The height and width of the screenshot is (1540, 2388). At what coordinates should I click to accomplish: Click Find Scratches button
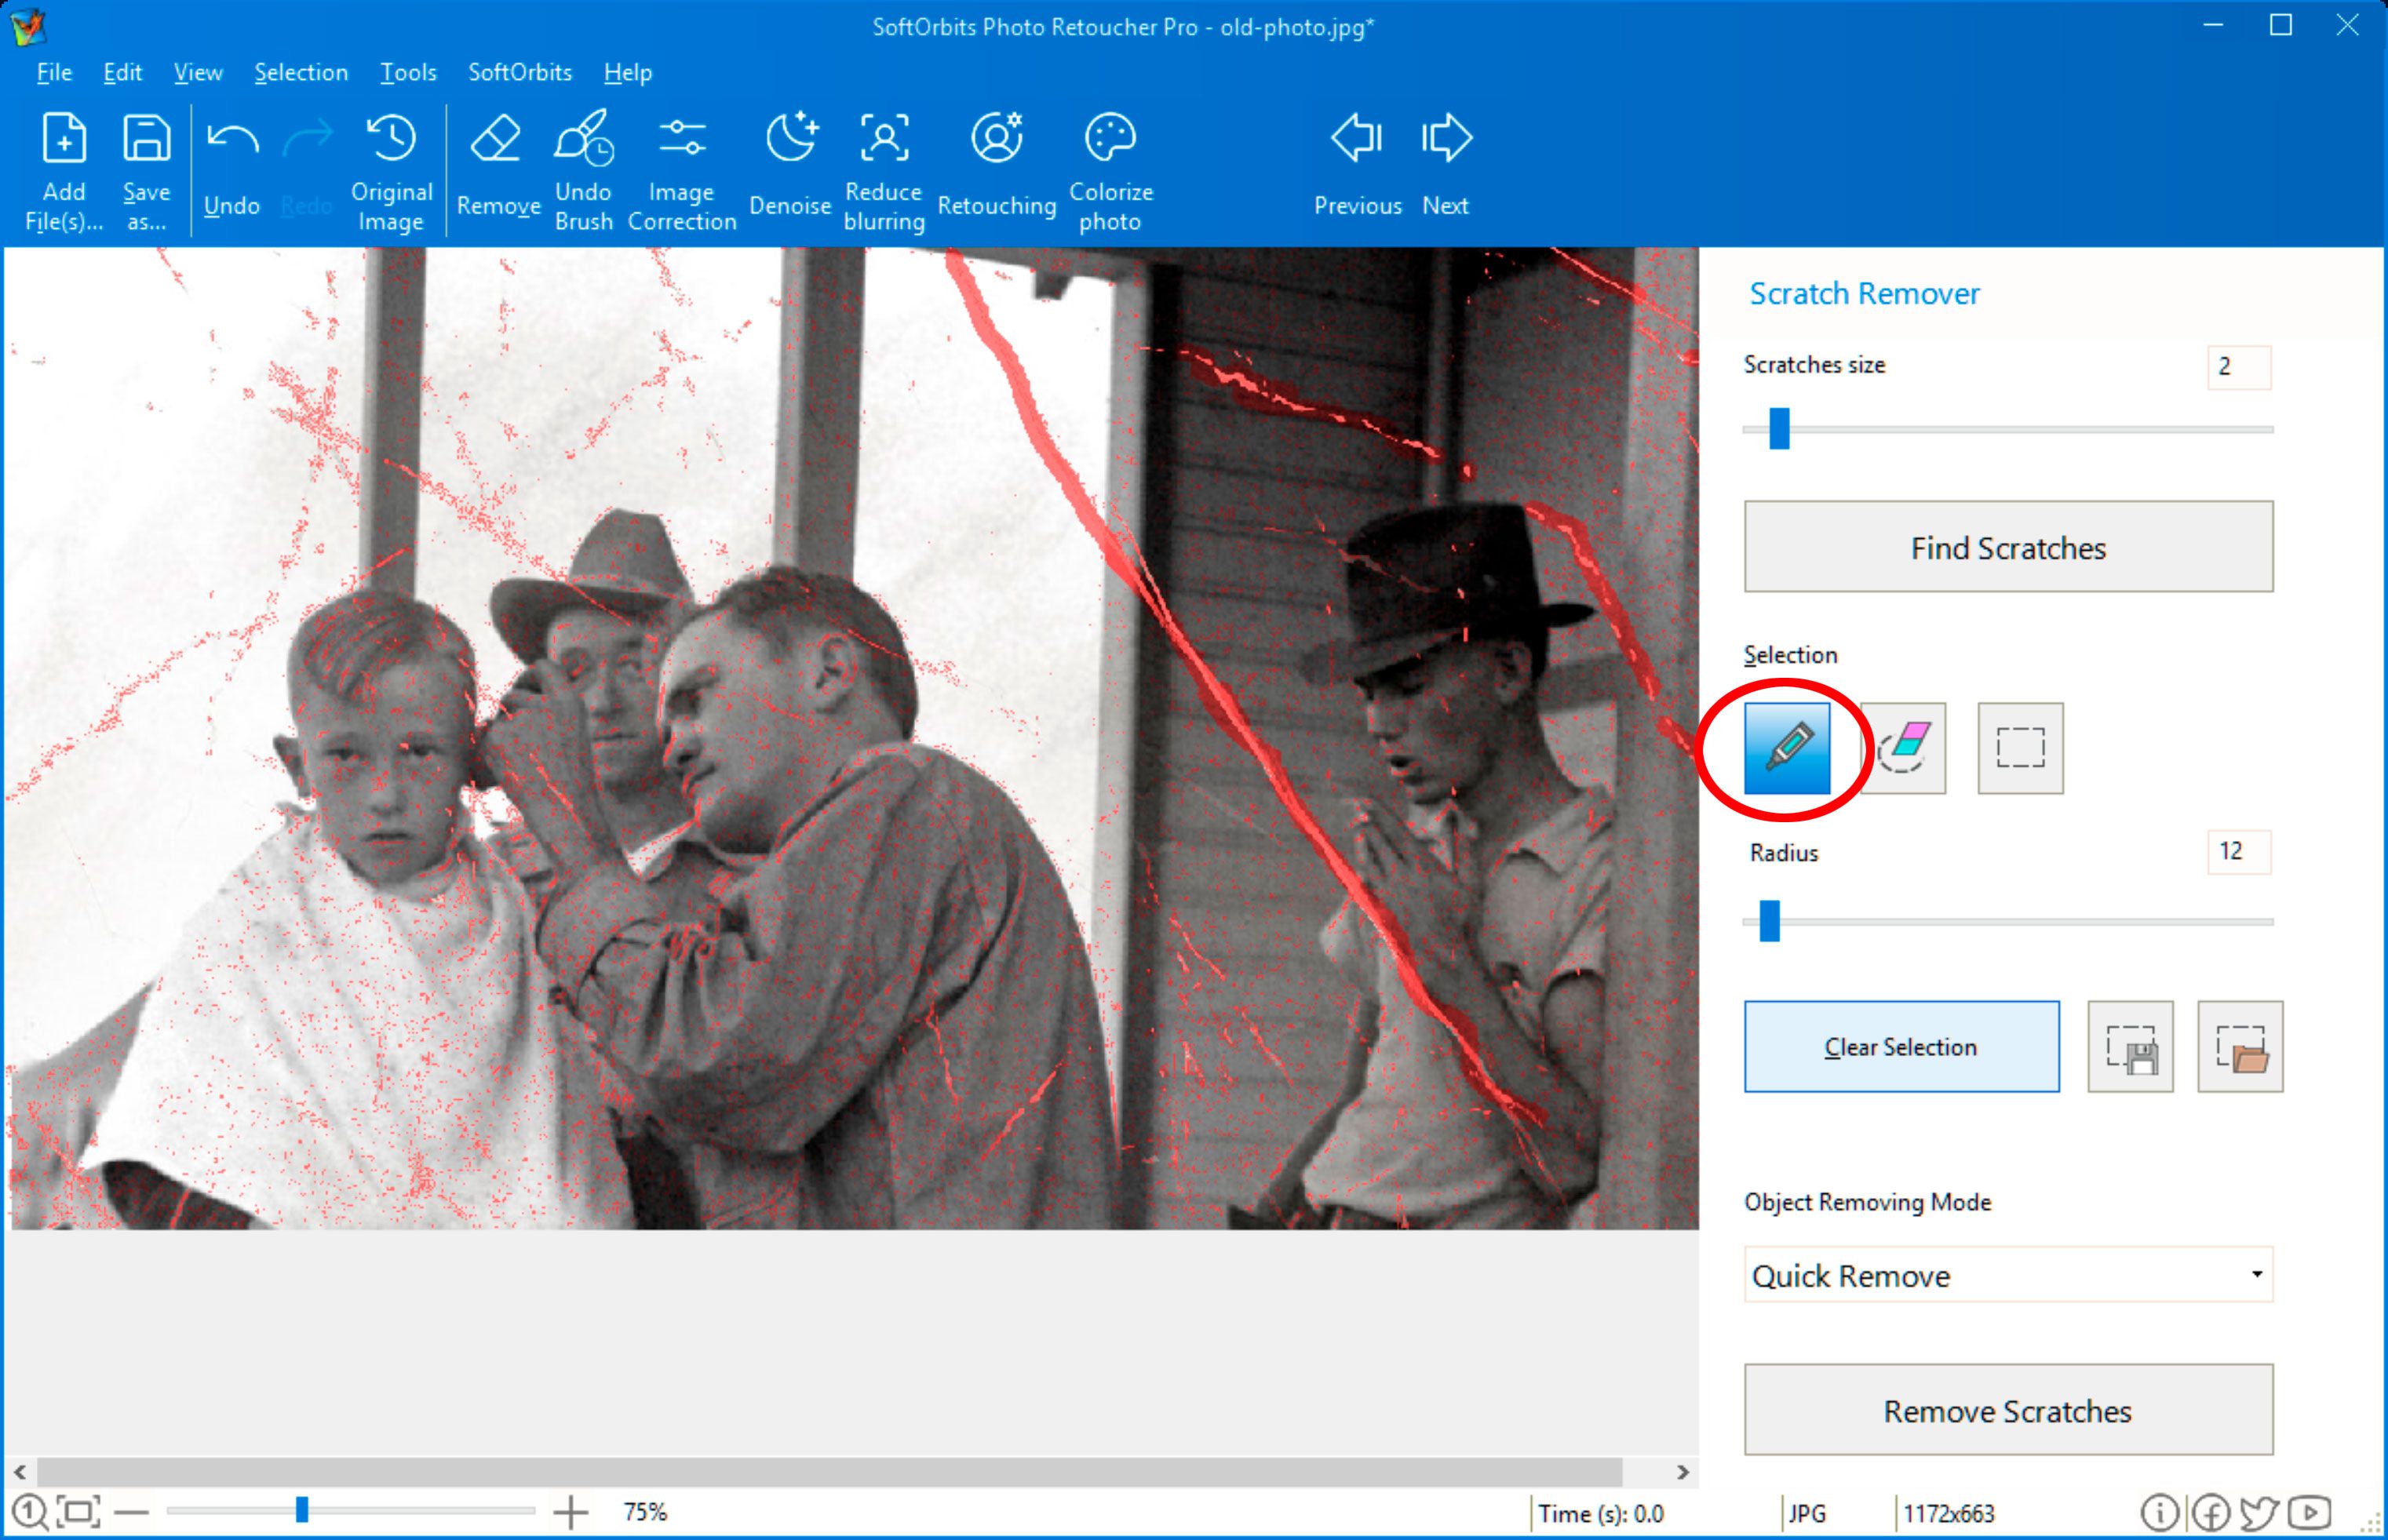pyautogui.click(x=2007, y=544)
